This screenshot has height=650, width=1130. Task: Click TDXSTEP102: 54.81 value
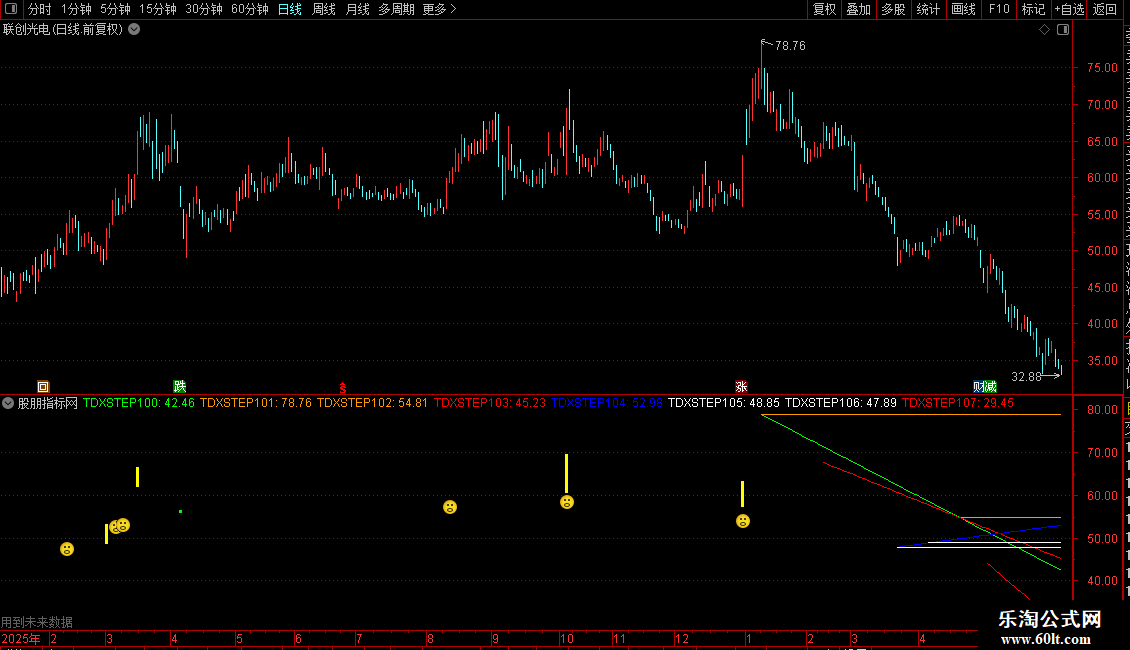(x=373, y=403)
